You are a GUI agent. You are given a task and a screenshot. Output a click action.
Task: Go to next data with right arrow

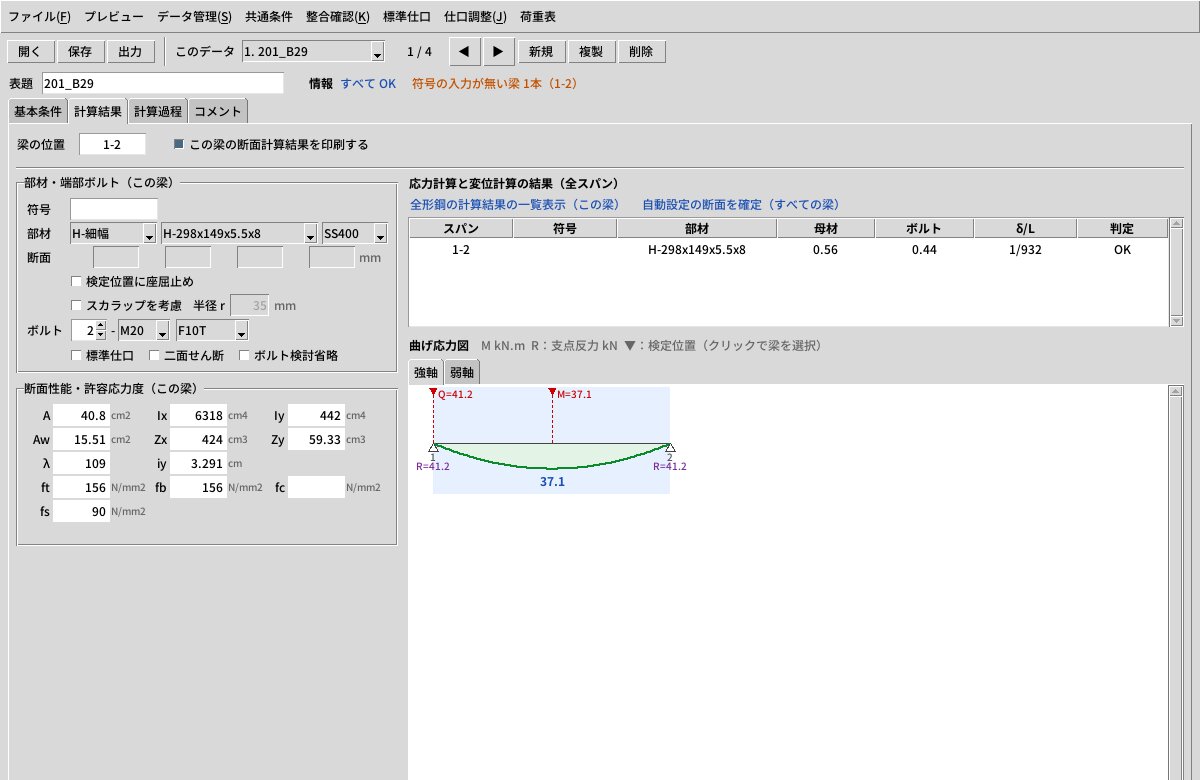pos(499,52)
